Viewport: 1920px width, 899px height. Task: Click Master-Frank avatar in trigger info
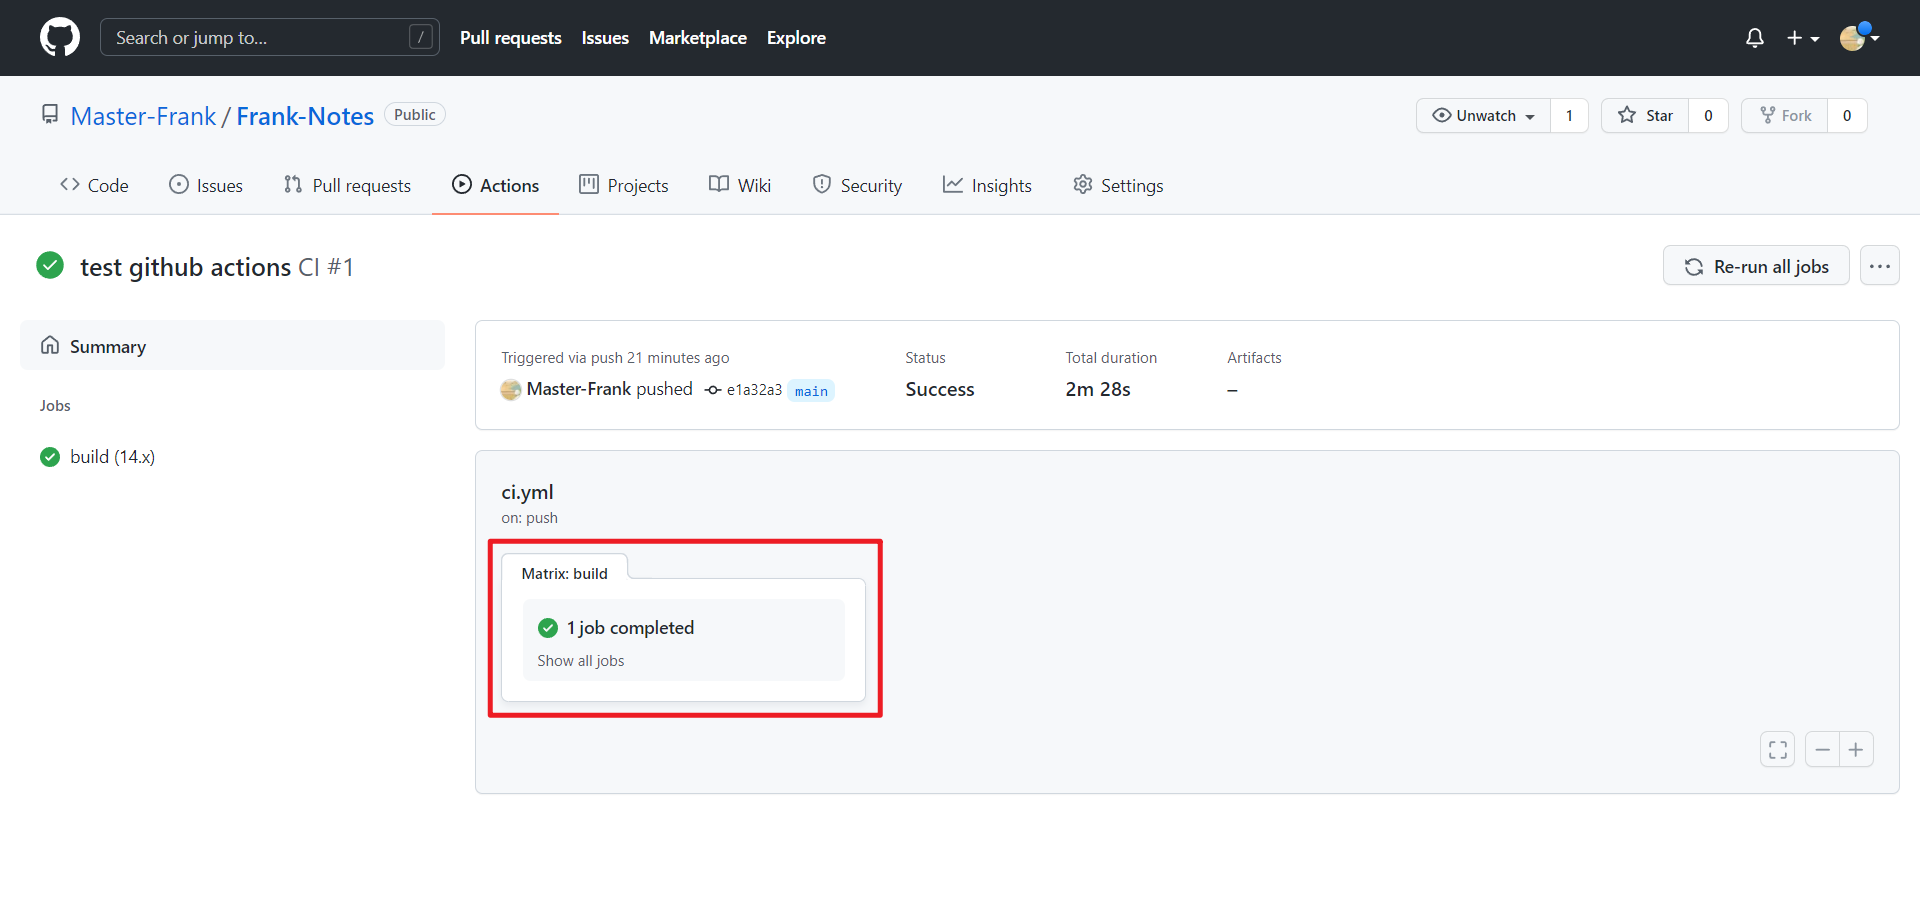pyautogui.click(x=511, y=390)
